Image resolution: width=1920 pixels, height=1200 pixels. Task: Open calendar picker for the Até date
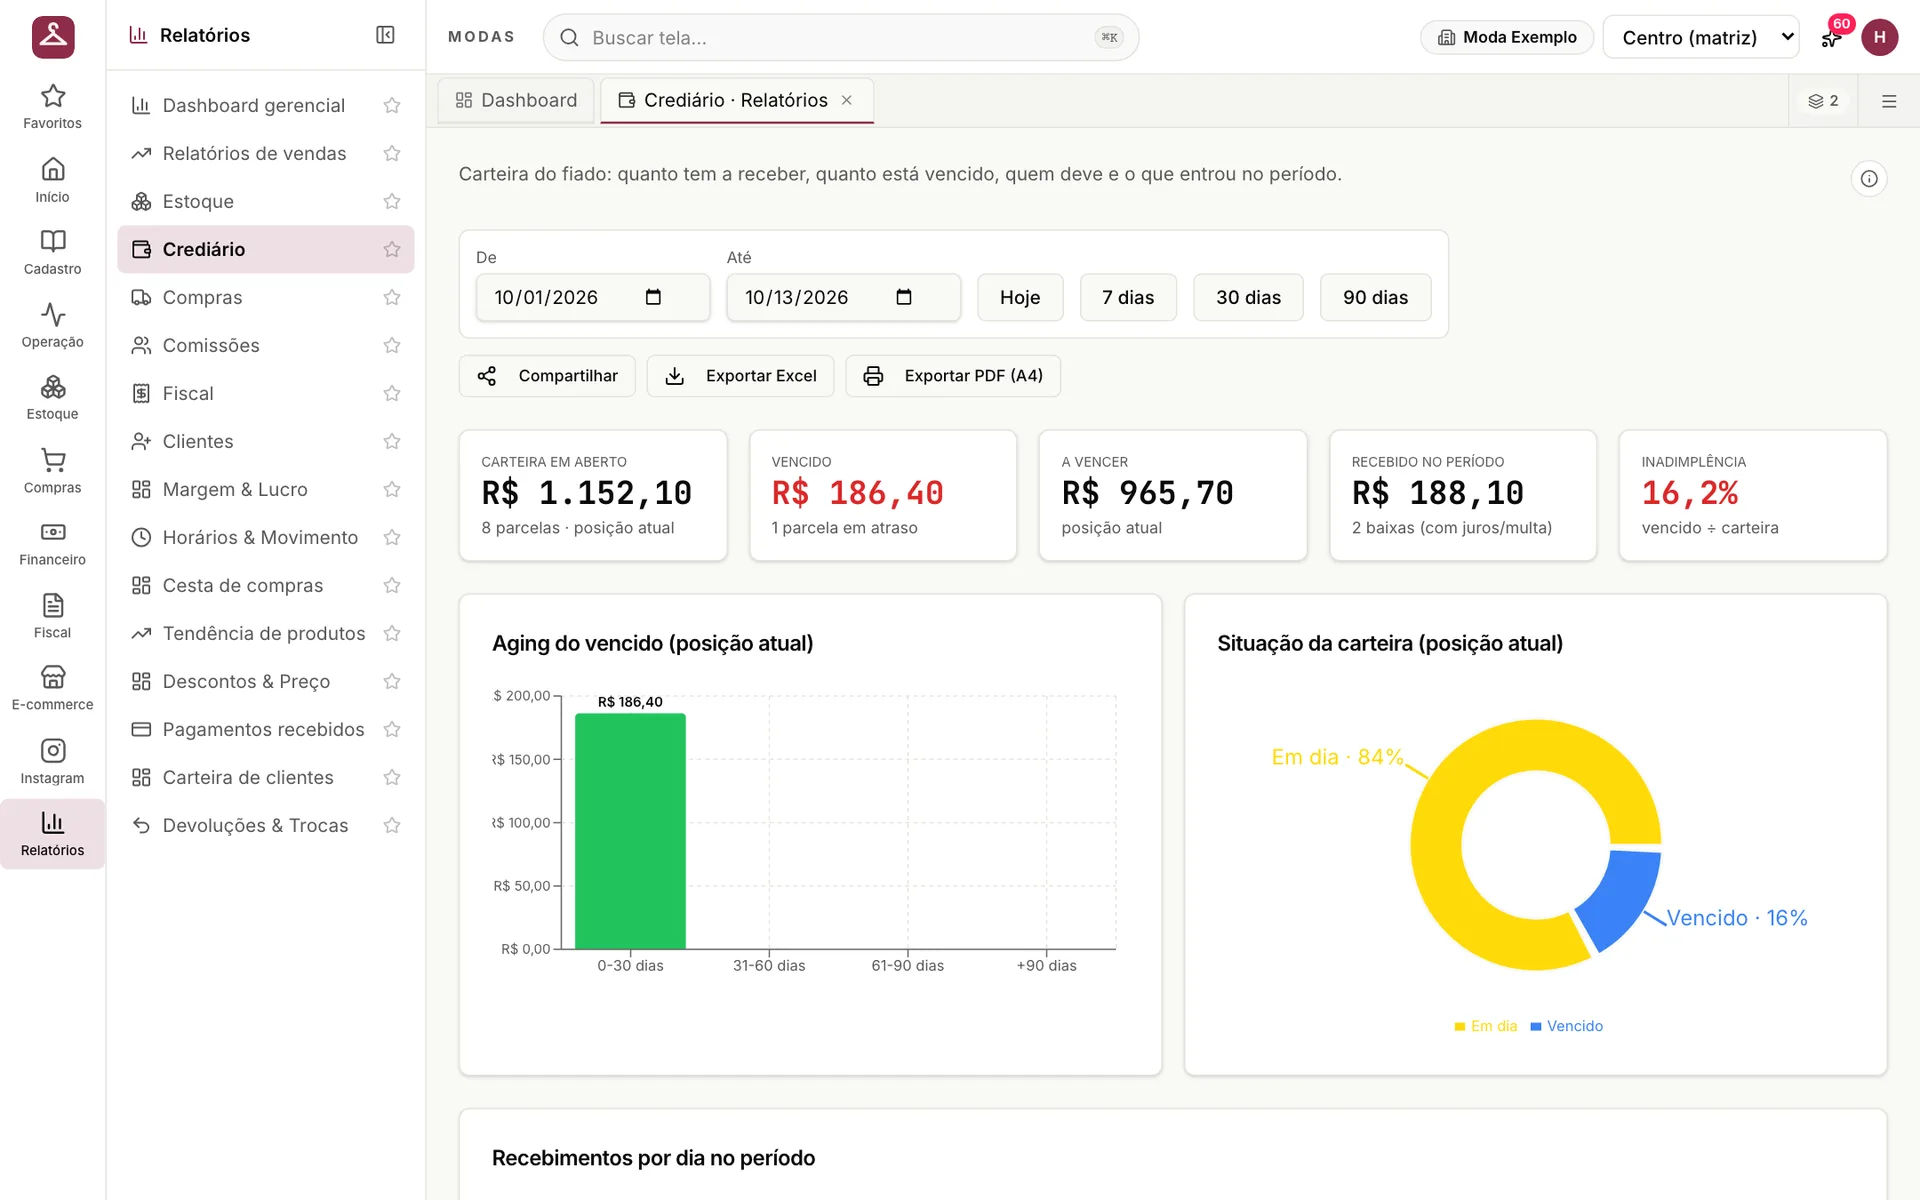[904, 297]
